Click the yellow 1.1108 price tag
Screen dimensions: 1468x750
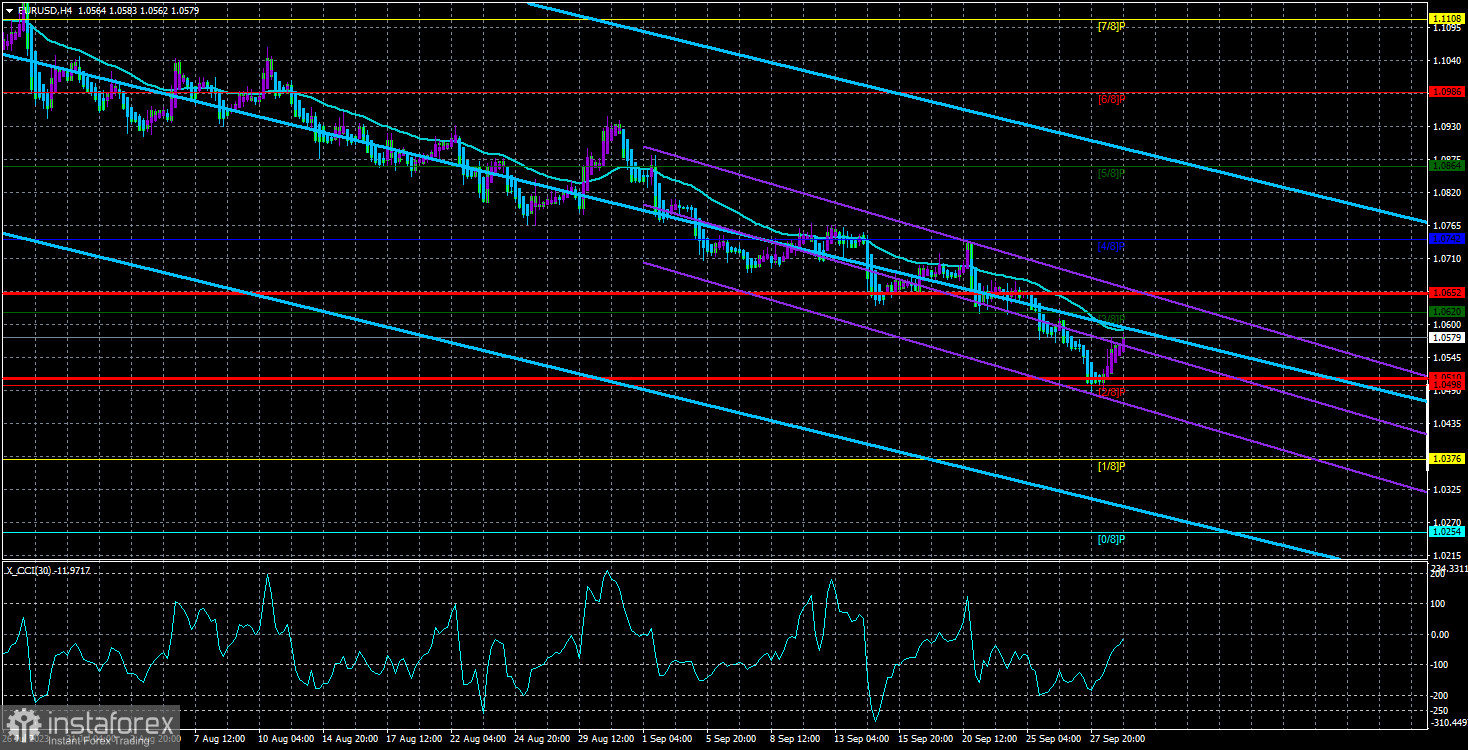(x=1447, y=19)
